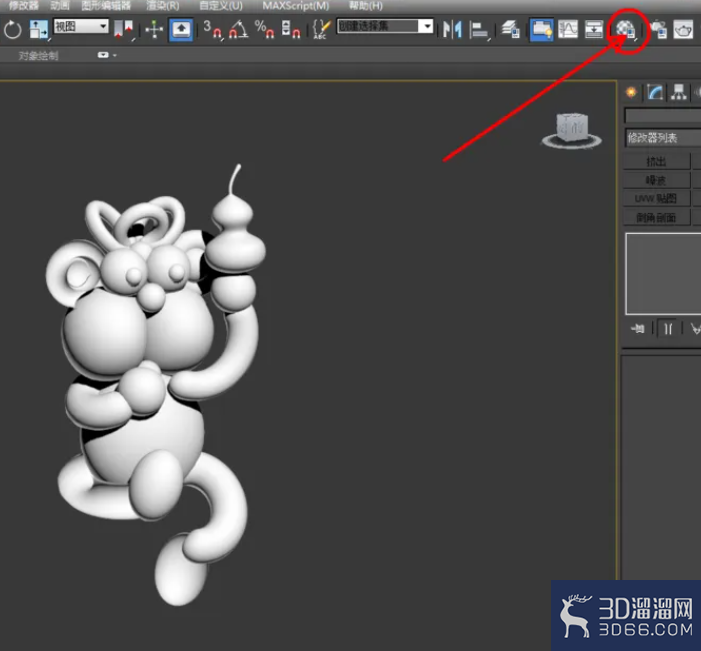Image resolution: width=701 pixels, height=651 pixels.
Task: Open the 图形编辑器 menu
Action: point(106,6)
